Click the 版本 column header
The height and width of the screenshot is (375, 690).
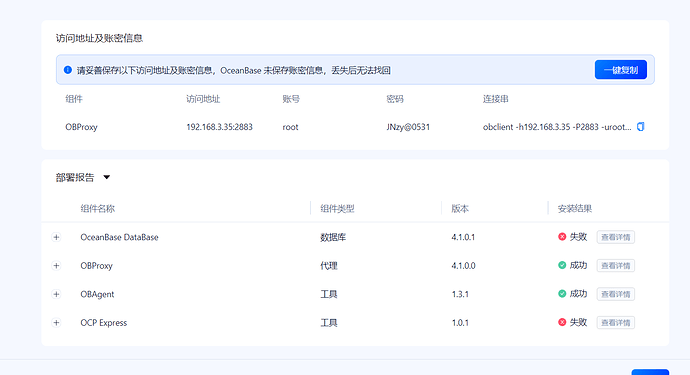460,209
